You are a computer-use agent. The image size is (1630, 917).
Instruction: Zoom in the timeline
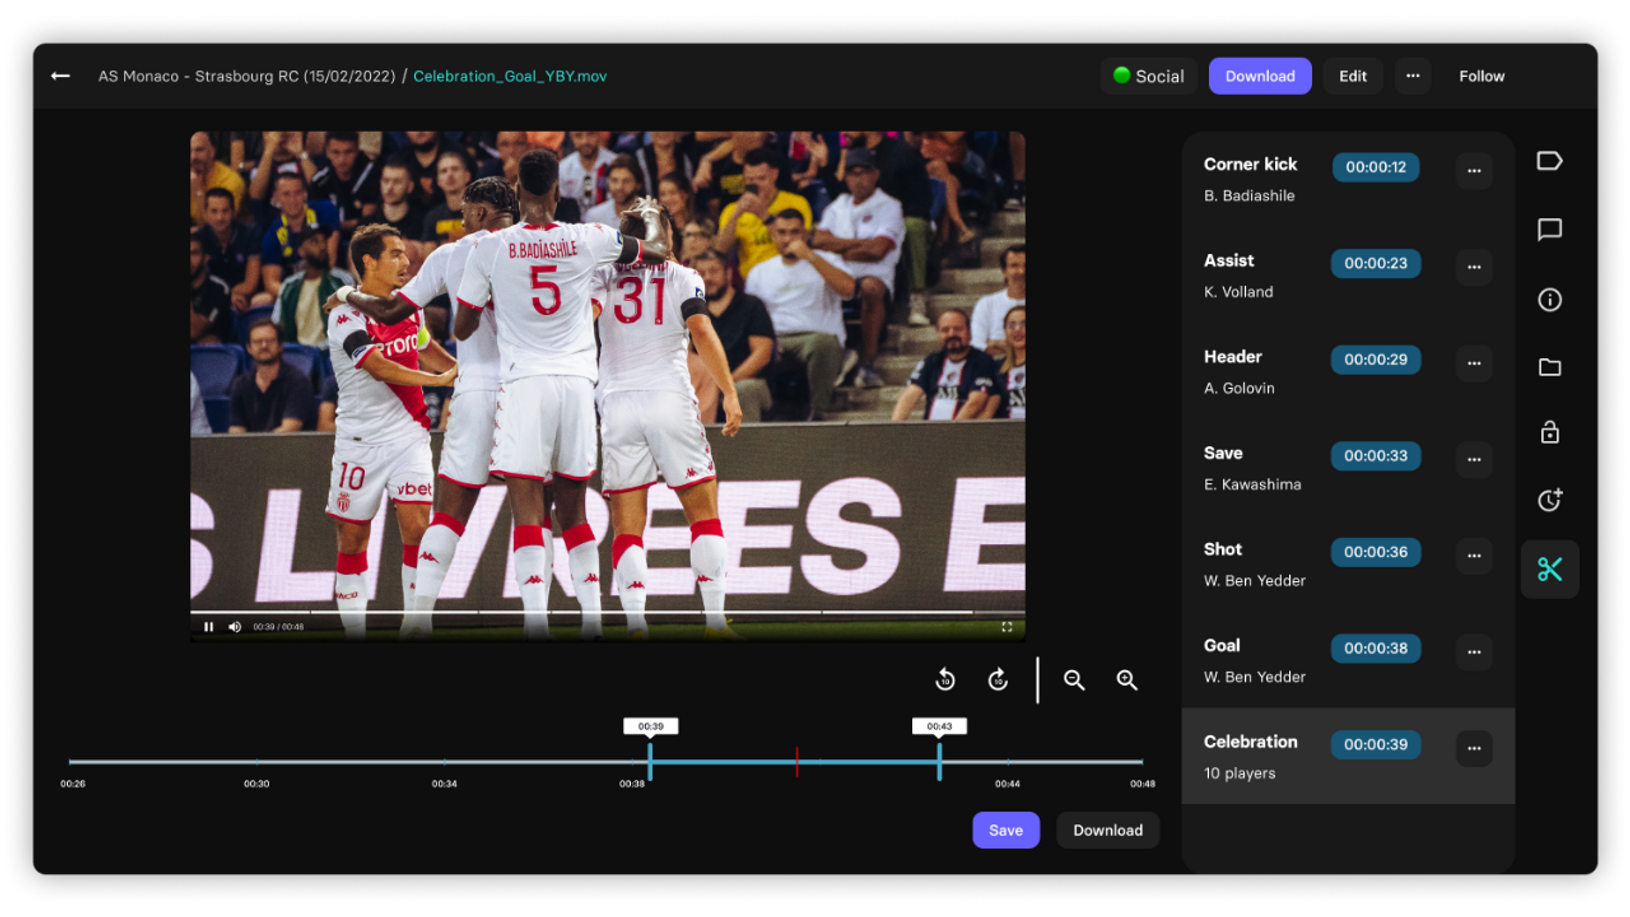click(1127, 680)
